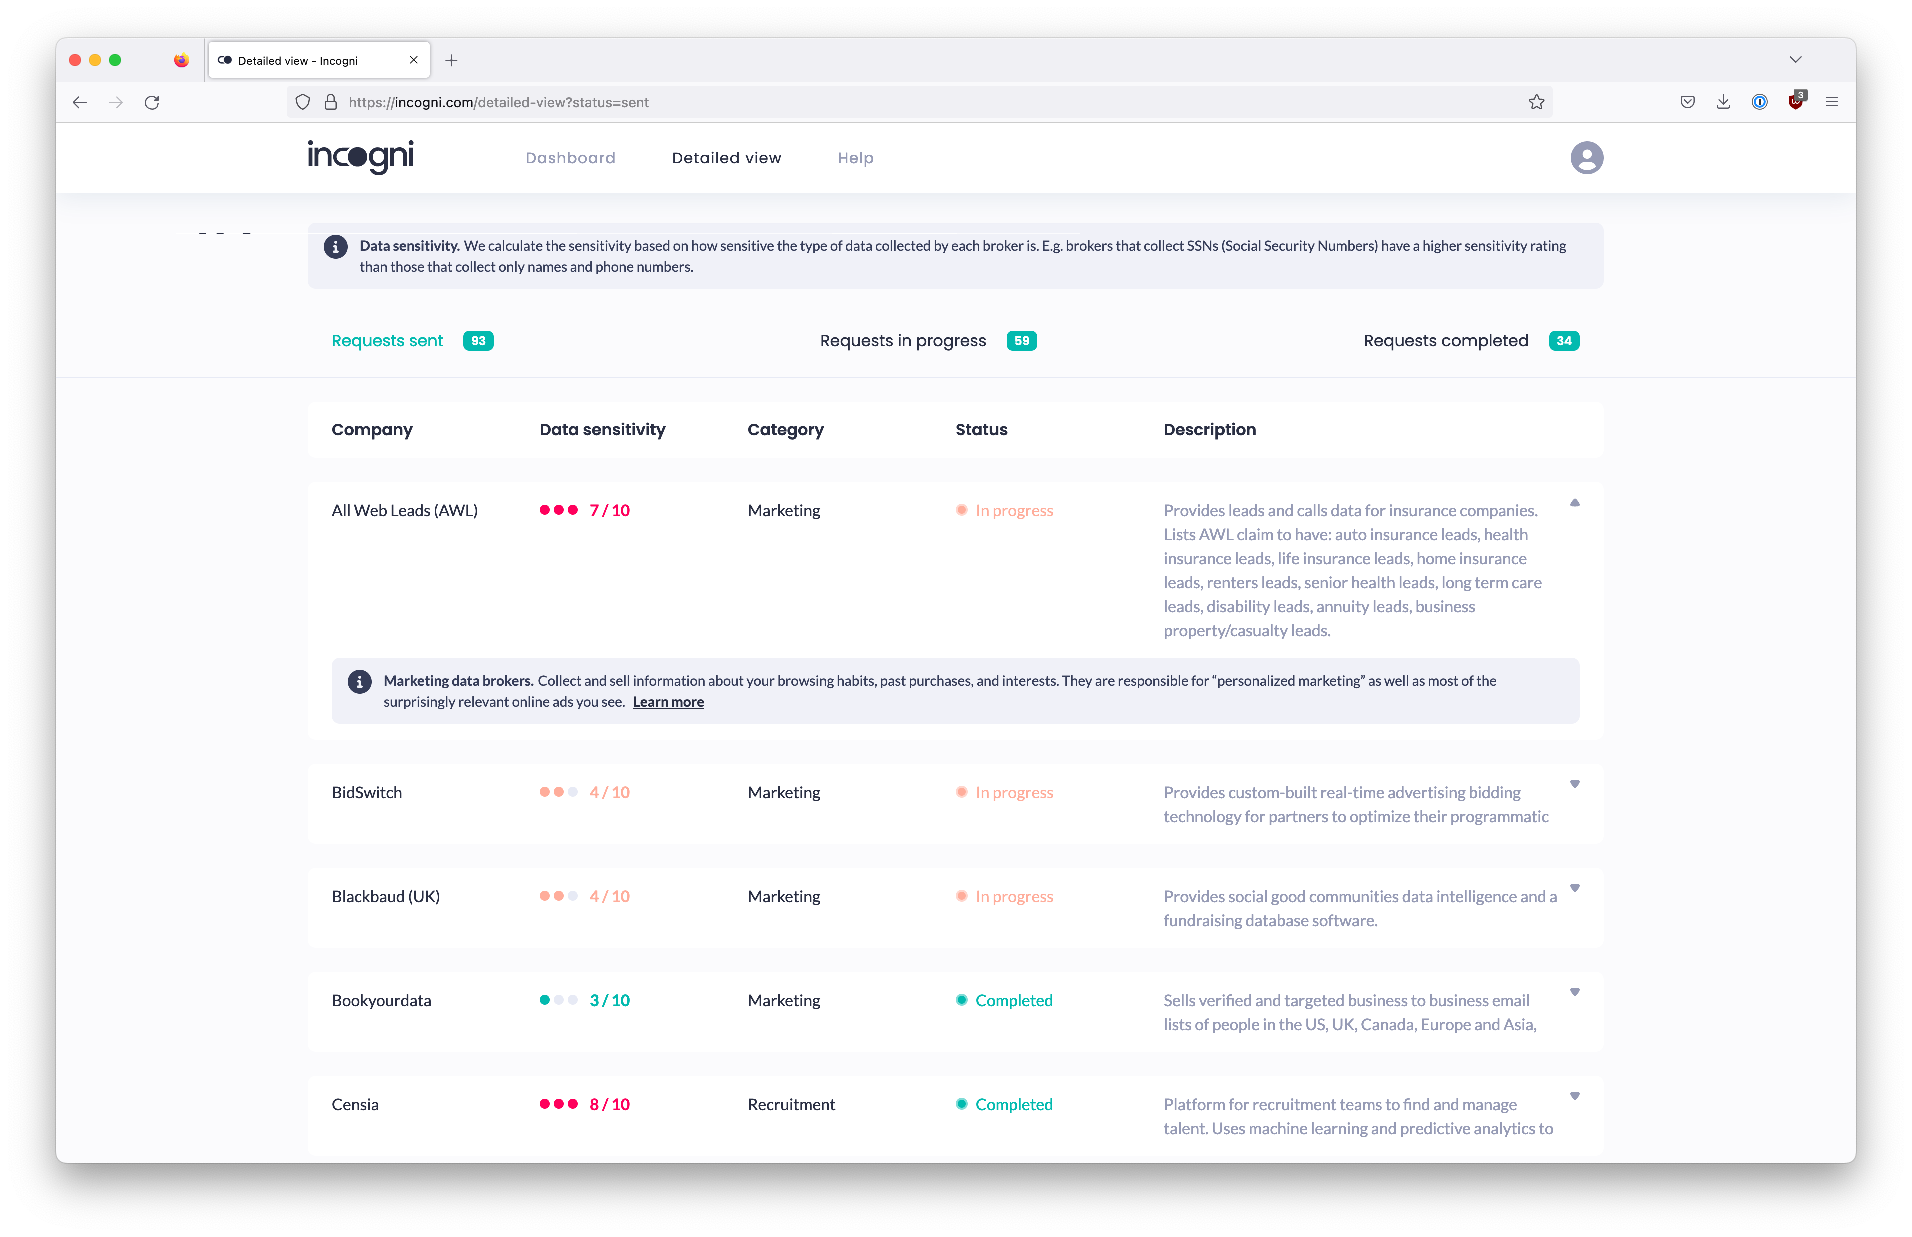Image resolution: width=1912 pixels, height=1237 pixels.
Task: Click the Incogni logo
Action: tap(359, 157)
